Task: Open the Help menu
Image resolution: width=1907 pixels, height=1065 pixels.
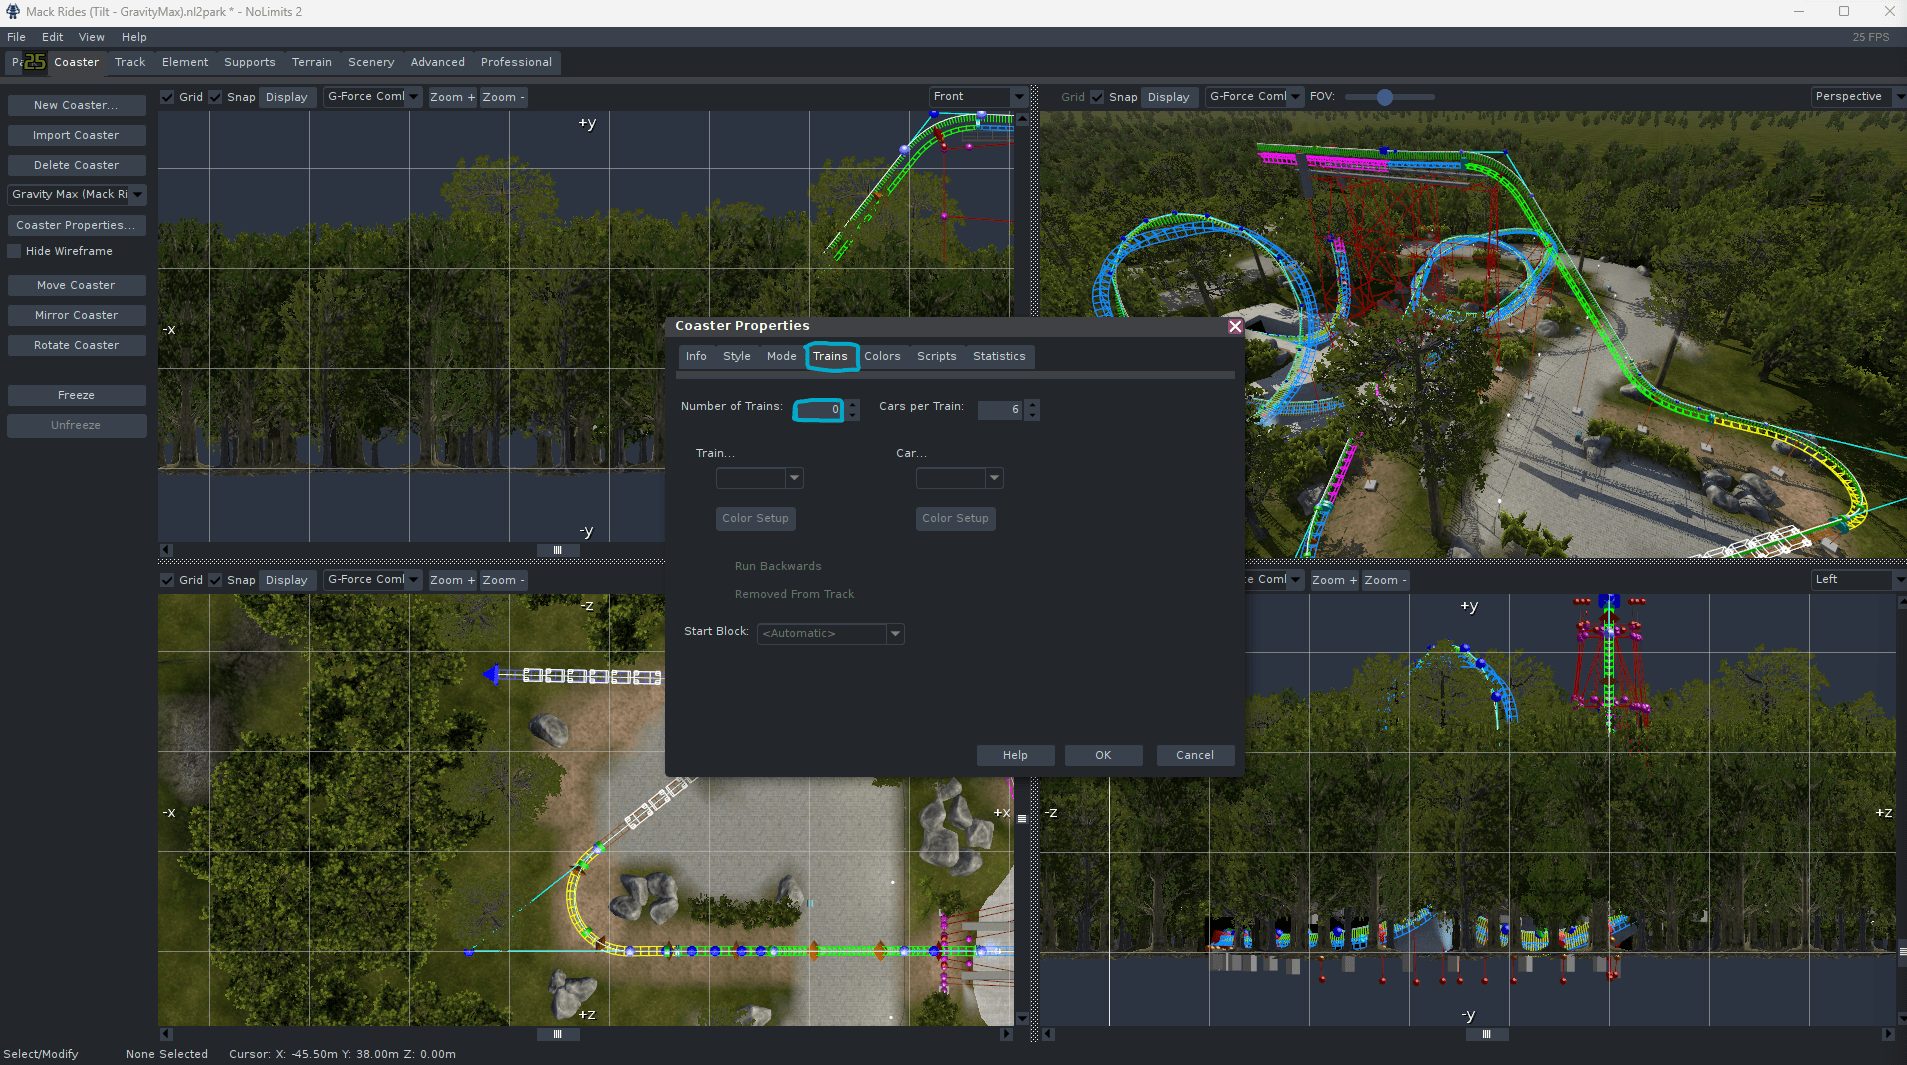Action: point(134,37)
